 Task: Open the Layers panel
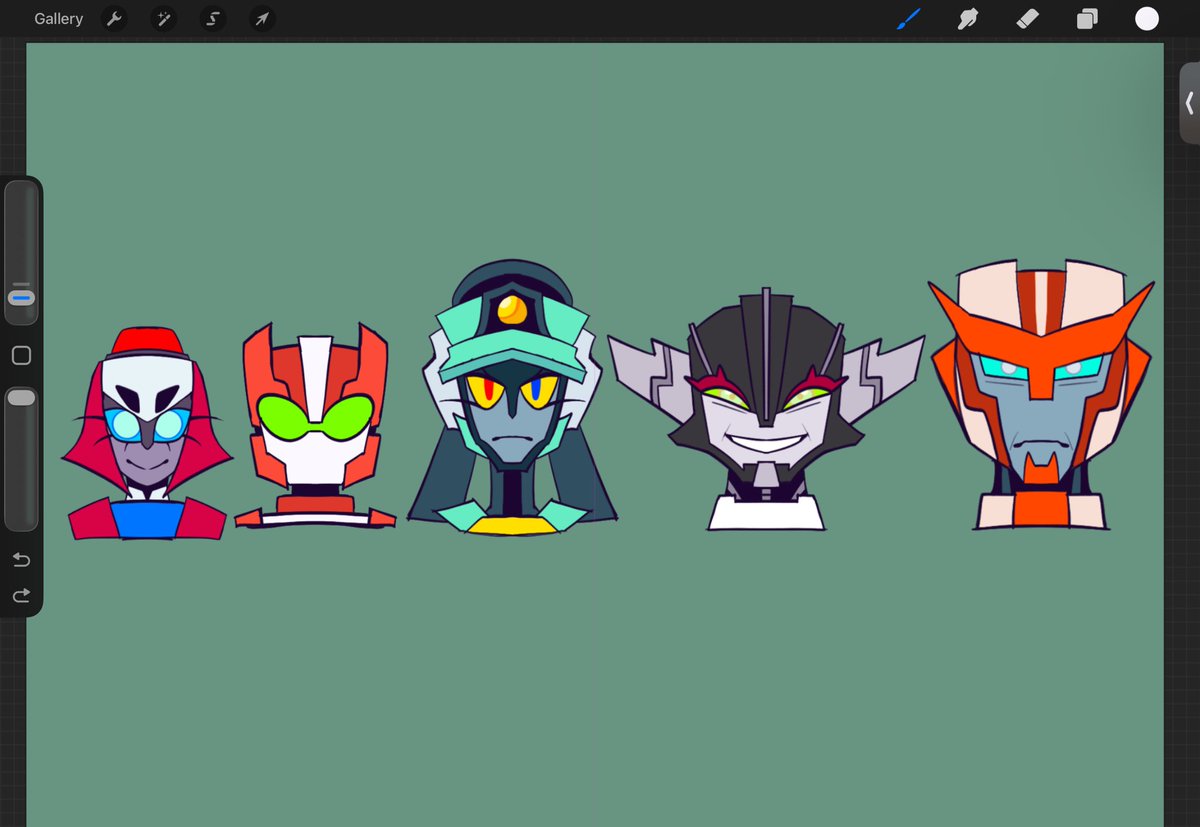coord(1087,19)
